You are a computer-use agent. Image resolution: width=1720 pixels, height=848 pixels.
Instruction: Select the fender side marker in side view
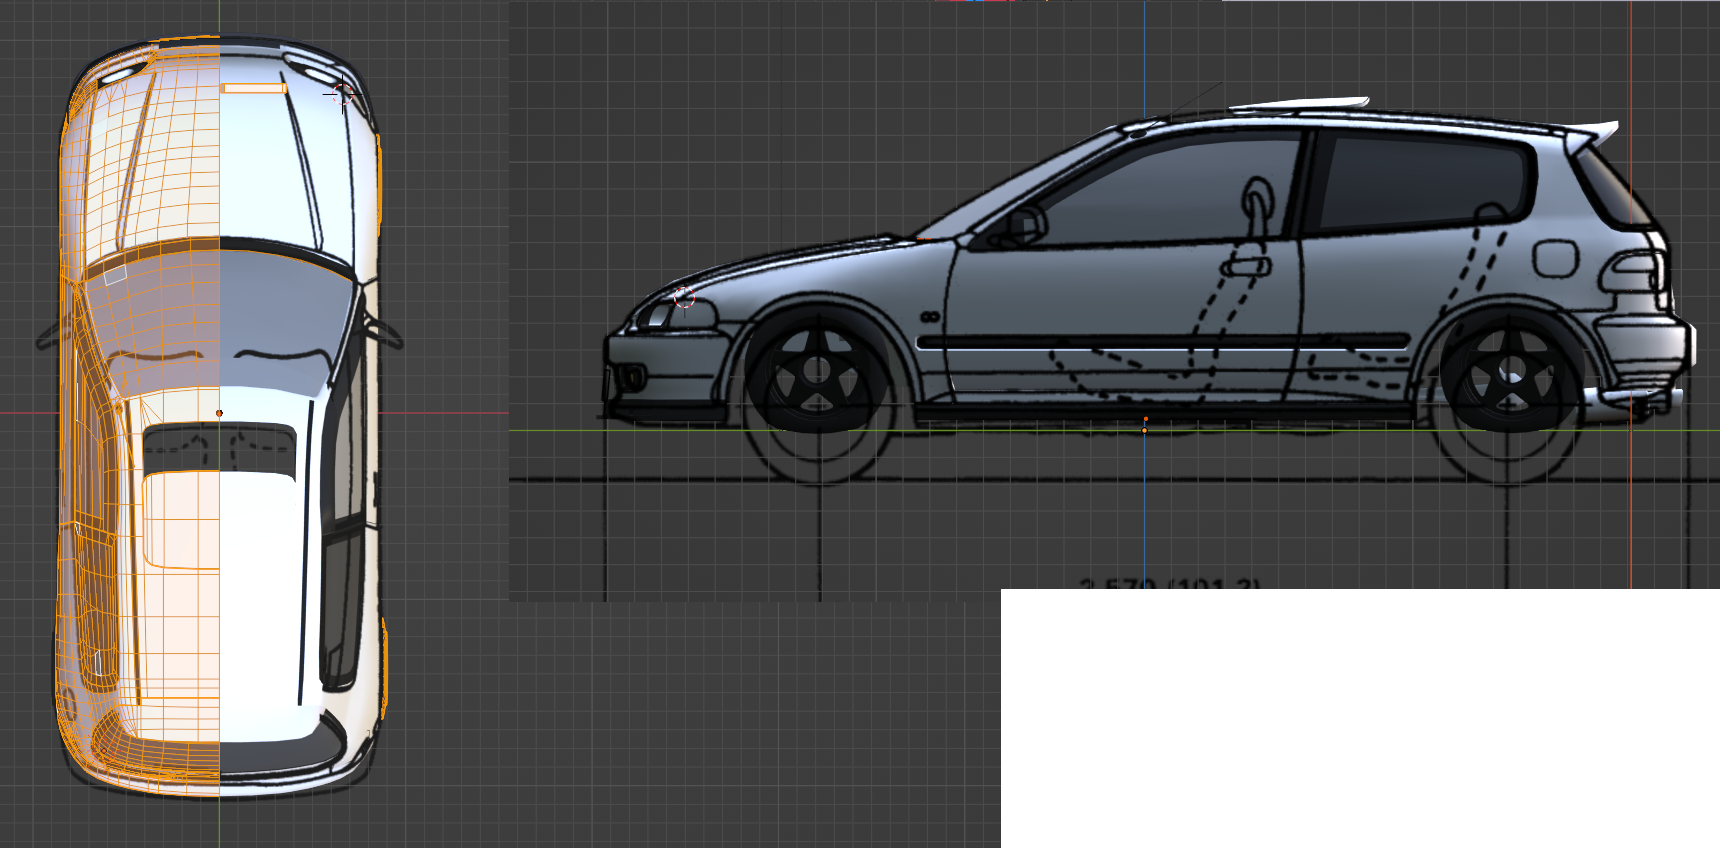tap(930, 317)
